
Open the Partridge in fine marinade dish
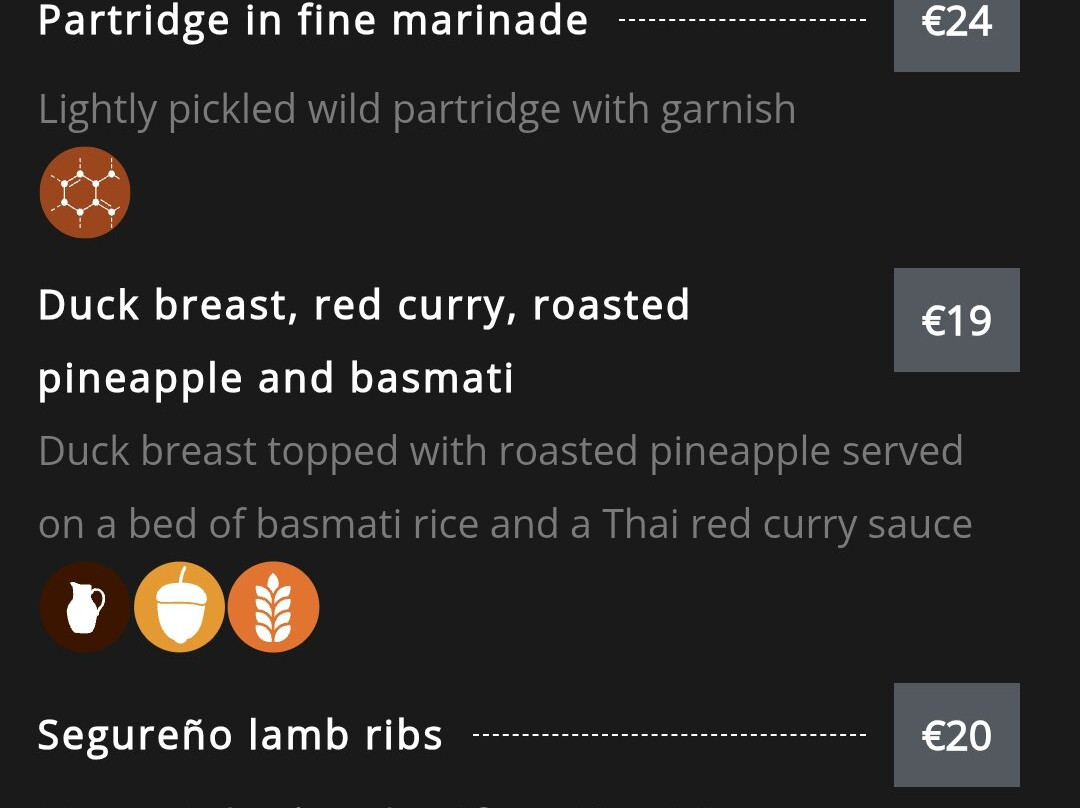tap(312, 20)
